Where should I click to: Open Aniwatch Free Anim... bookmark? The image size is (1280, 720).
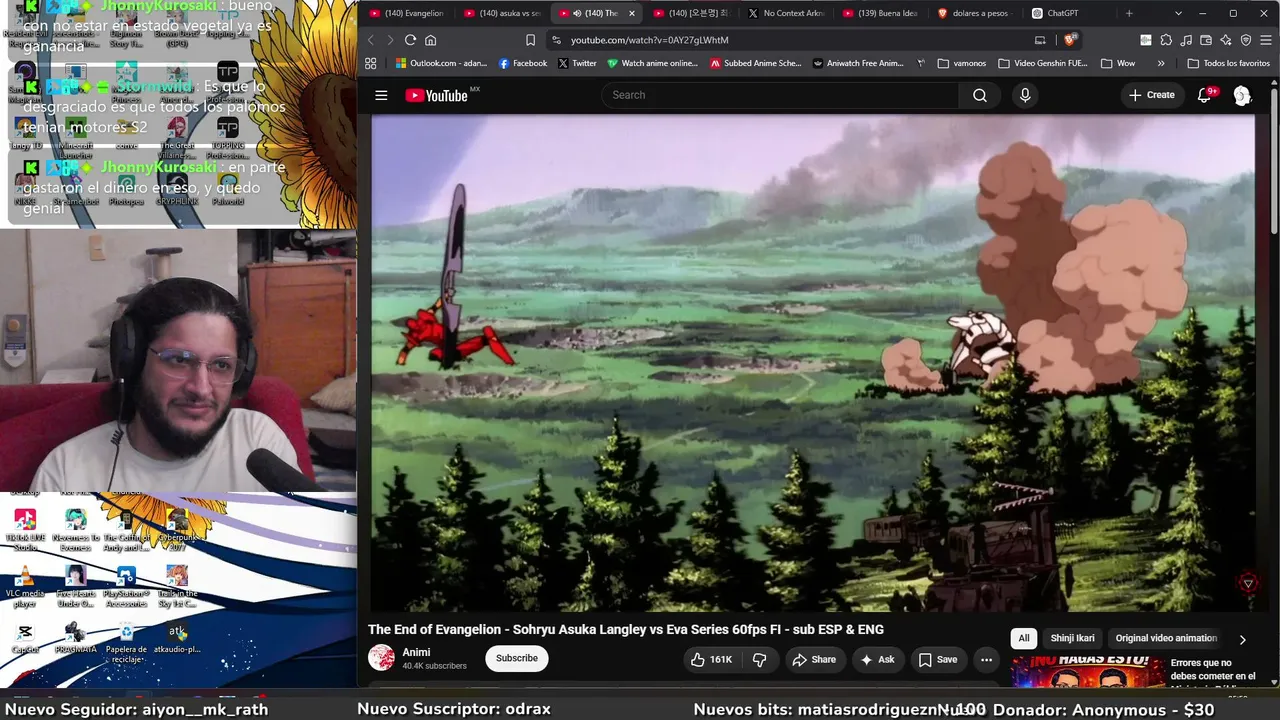click(x=858, y=63)
